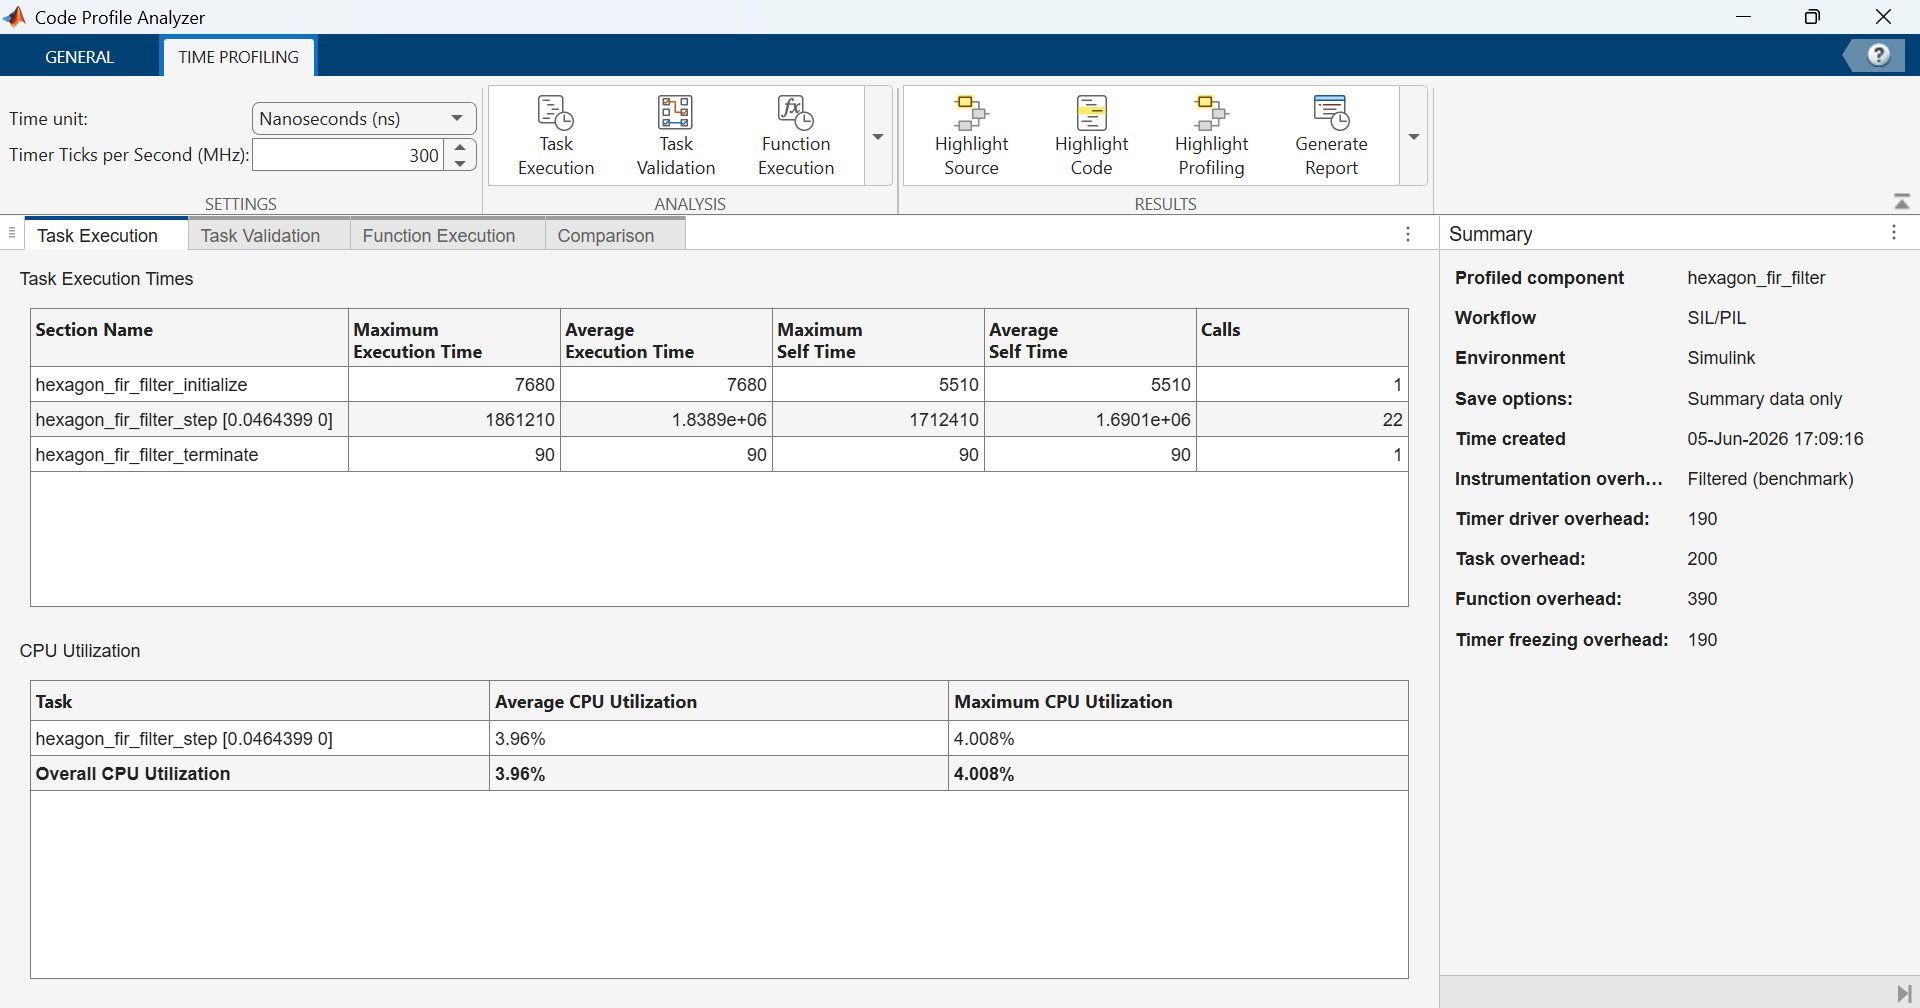Open the Help question mark button

pos(1878,56)
